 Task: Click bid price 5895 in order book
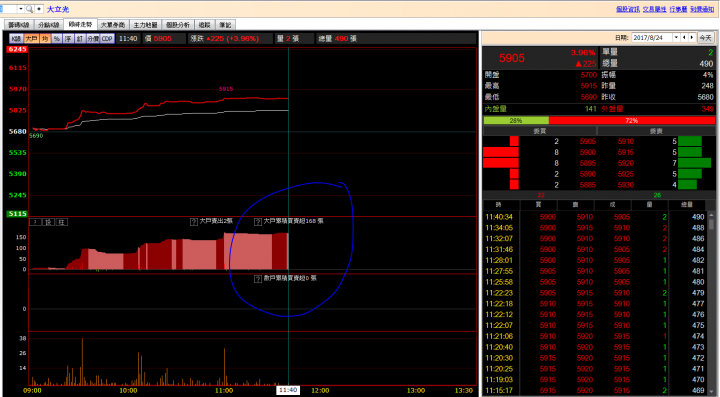588,163
